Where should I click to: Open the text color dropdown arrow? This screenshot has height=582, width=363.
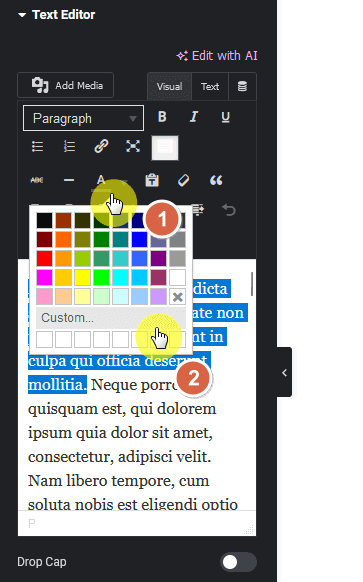(124, 181)
